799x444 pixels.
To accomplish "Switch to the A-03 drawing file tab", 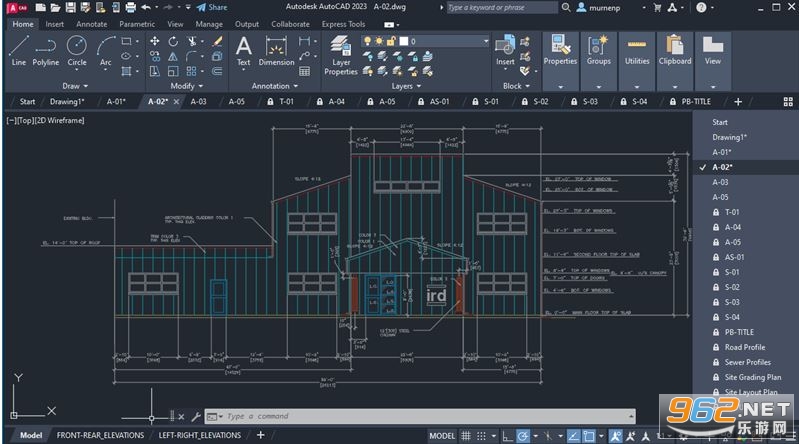I will [198, 101].
